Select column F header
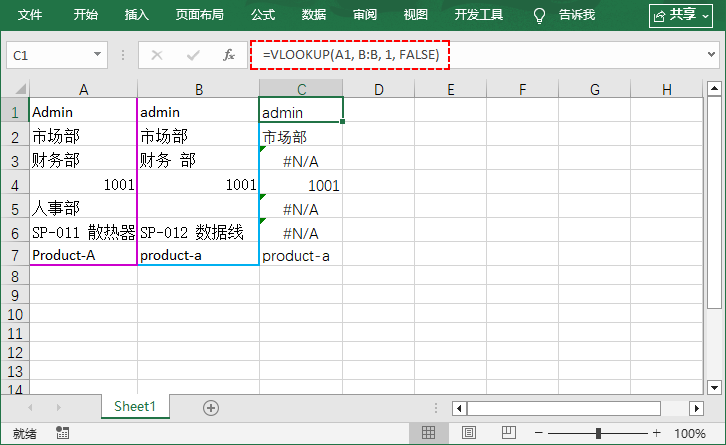726x445 pixels. tap(522, 89)
